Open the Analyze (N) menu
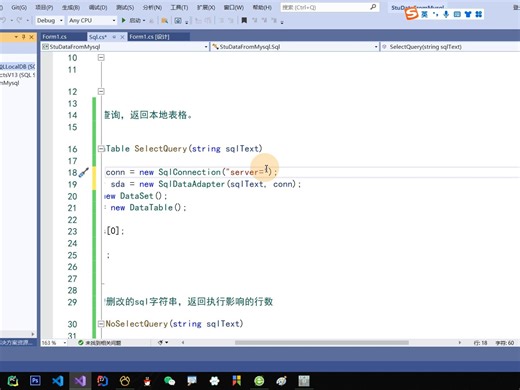Image resolution: width=520 pixels, height=390 pixels. (x=152, y=7)
